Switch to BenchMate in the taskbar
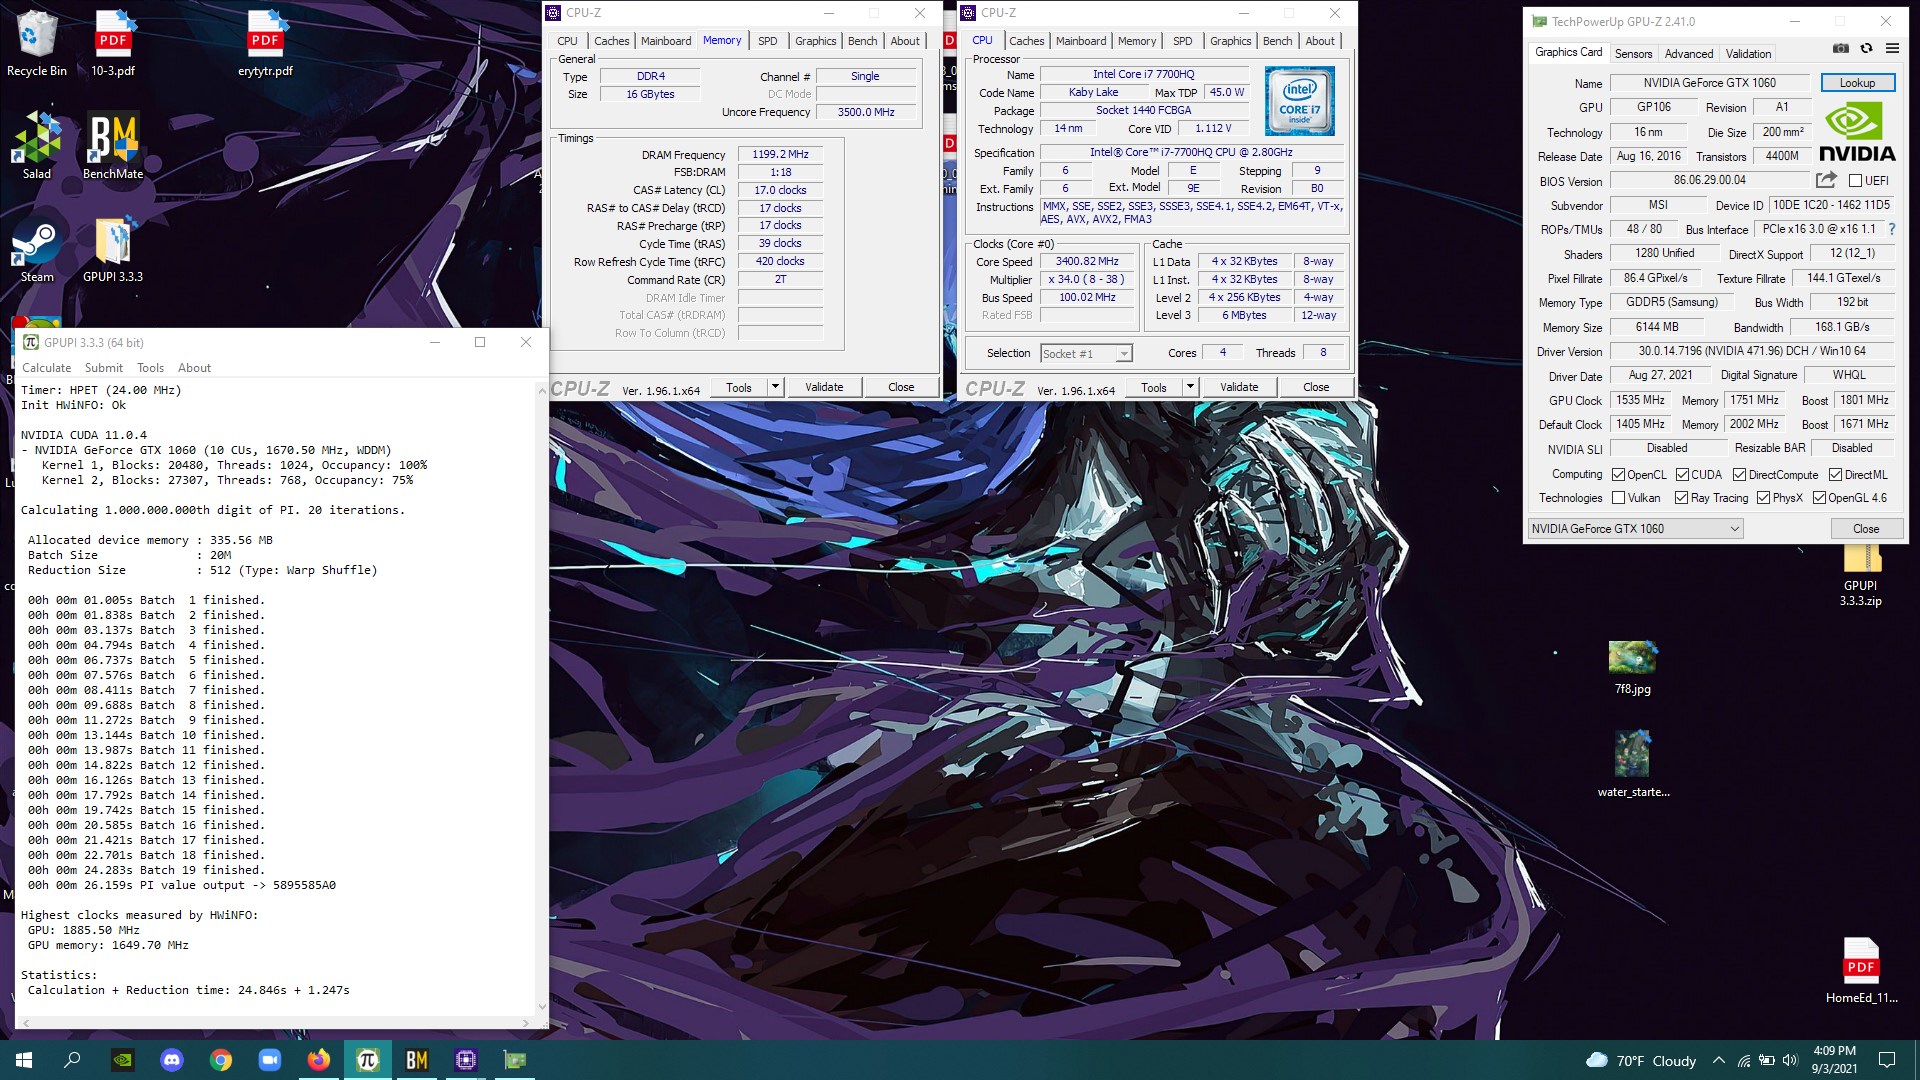The width and height of the screenshot is (1920, 1080). click(x=416, y=1060)
